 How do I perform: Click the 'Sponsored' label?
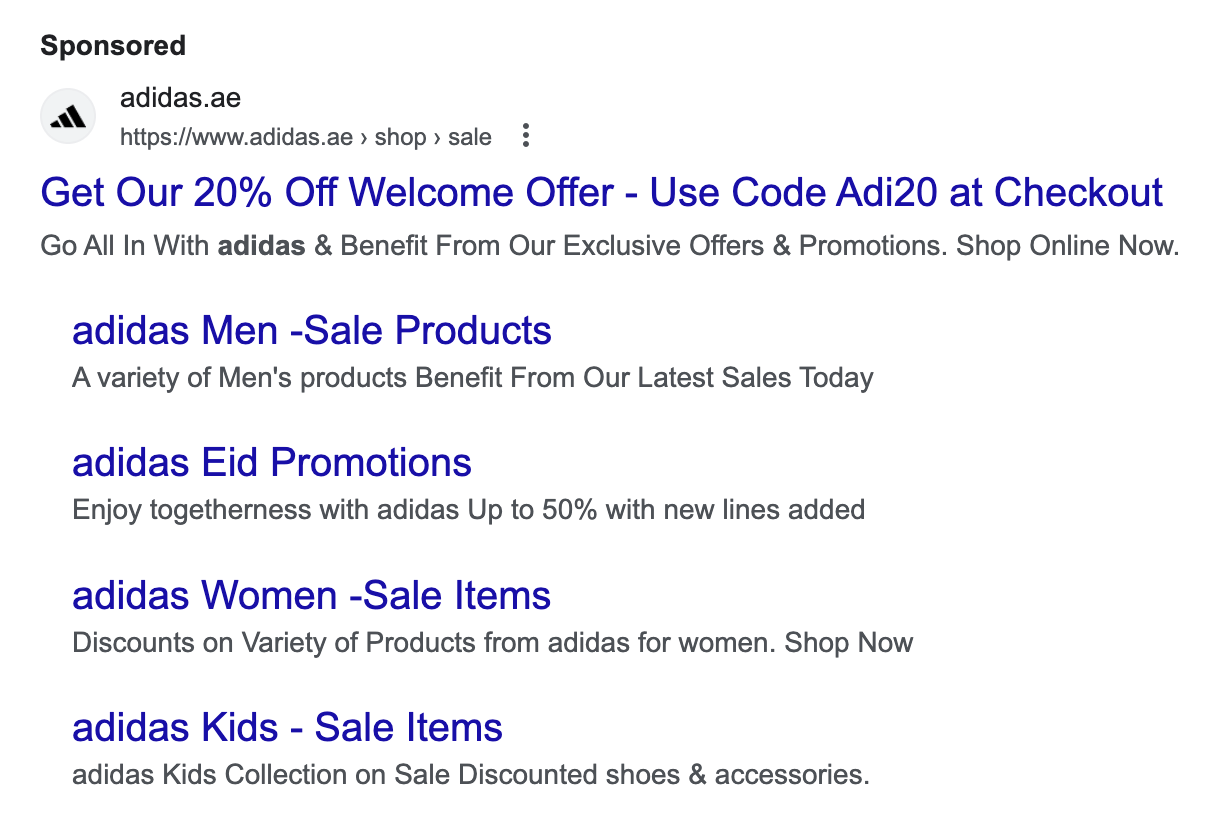(x=113, y=46)
